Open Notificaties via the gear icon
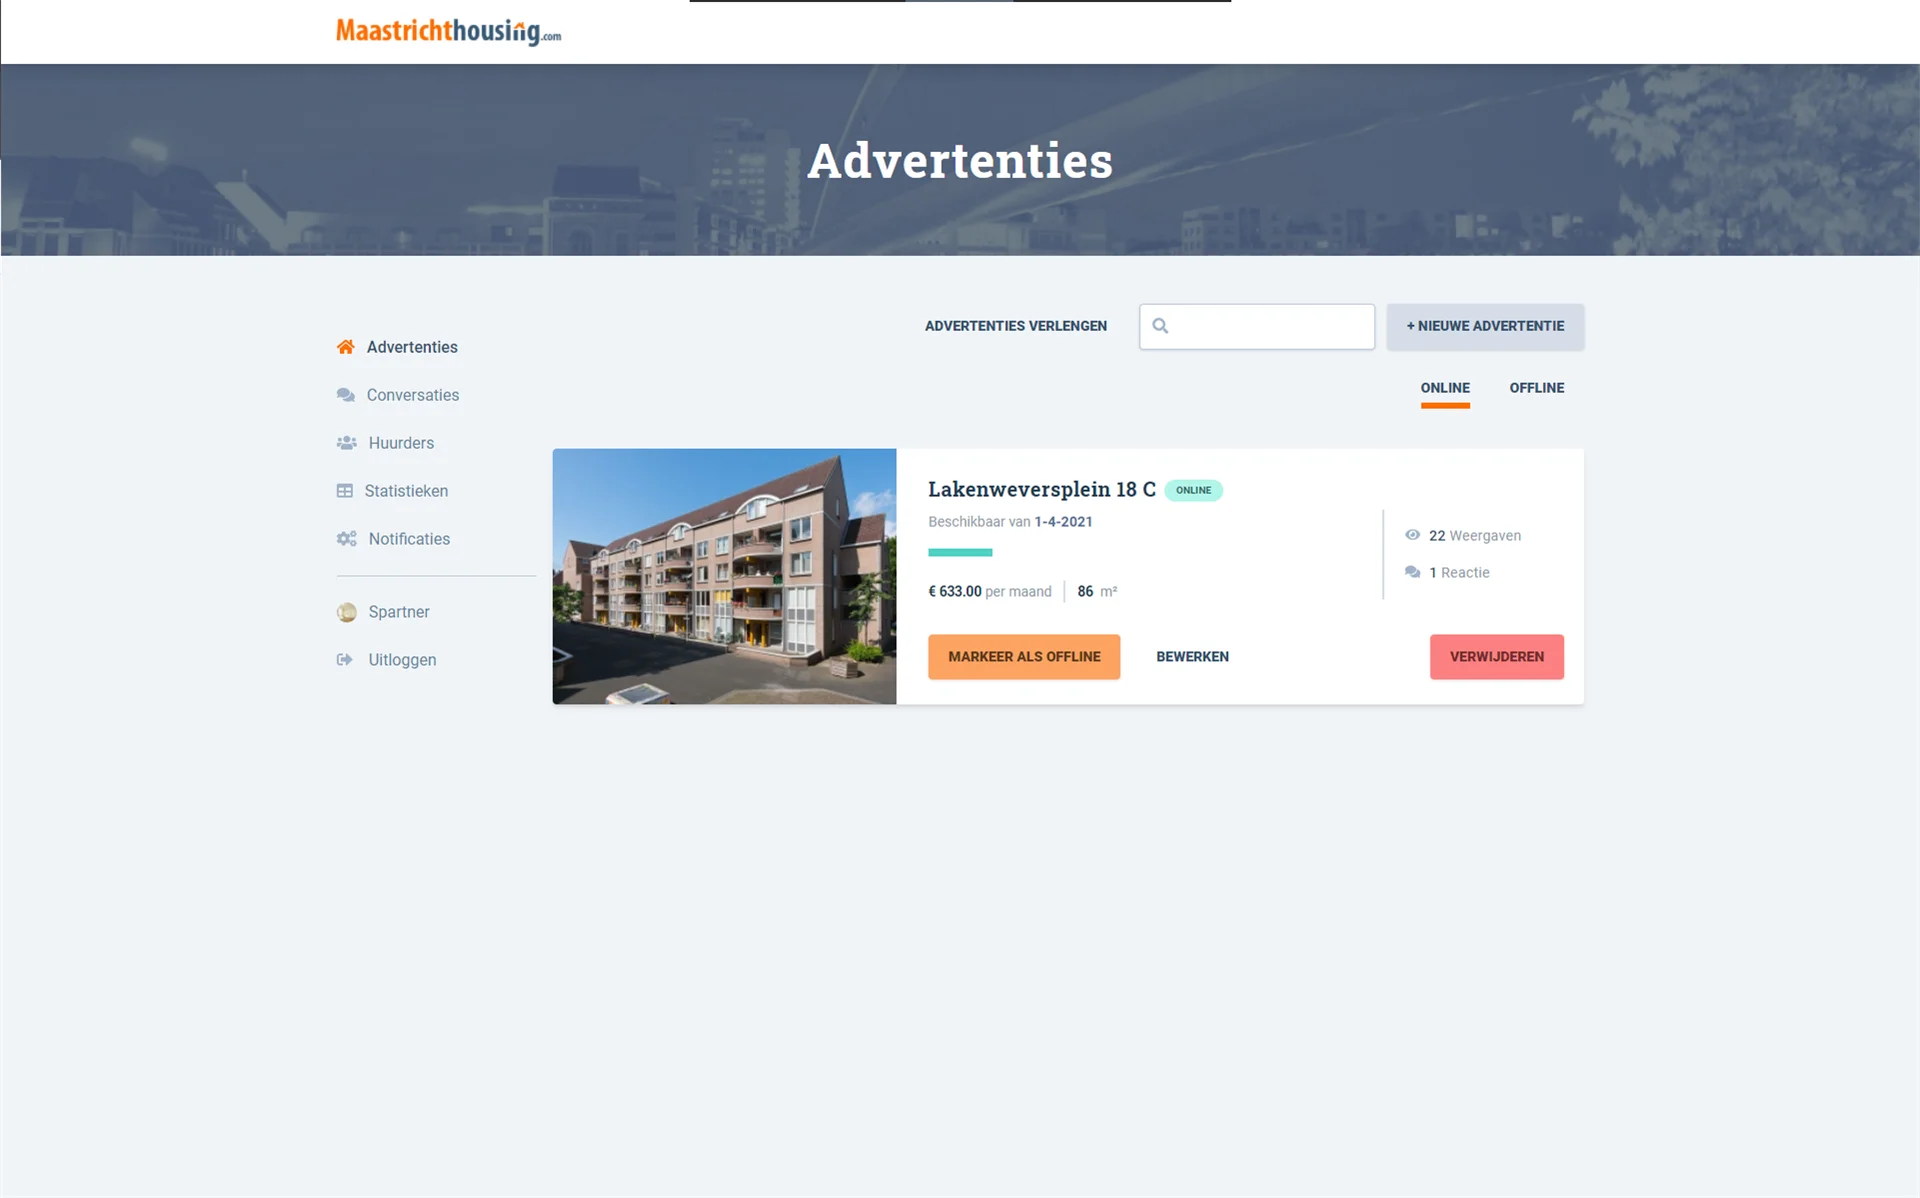Image resolution: width=1920 pixels, height=1198 pixels. pyautogui.click(x=346, y=538)
